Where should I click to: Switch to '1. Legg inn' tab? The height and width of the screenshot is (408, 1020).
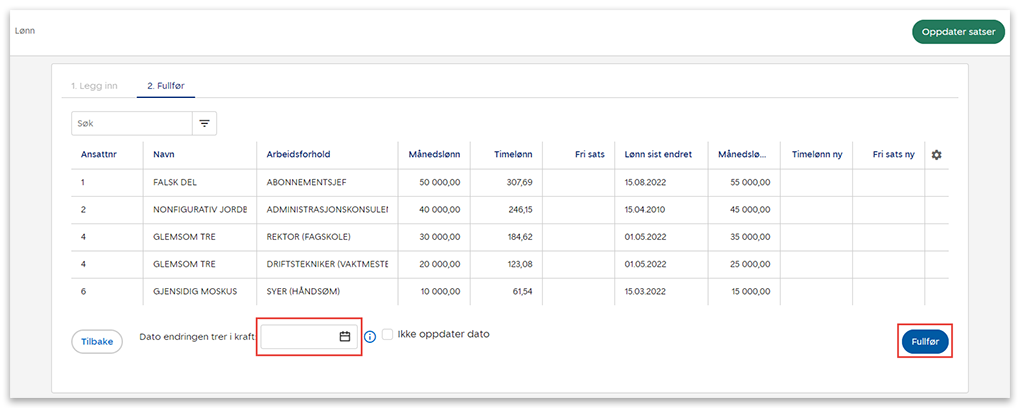coord(94,86)
